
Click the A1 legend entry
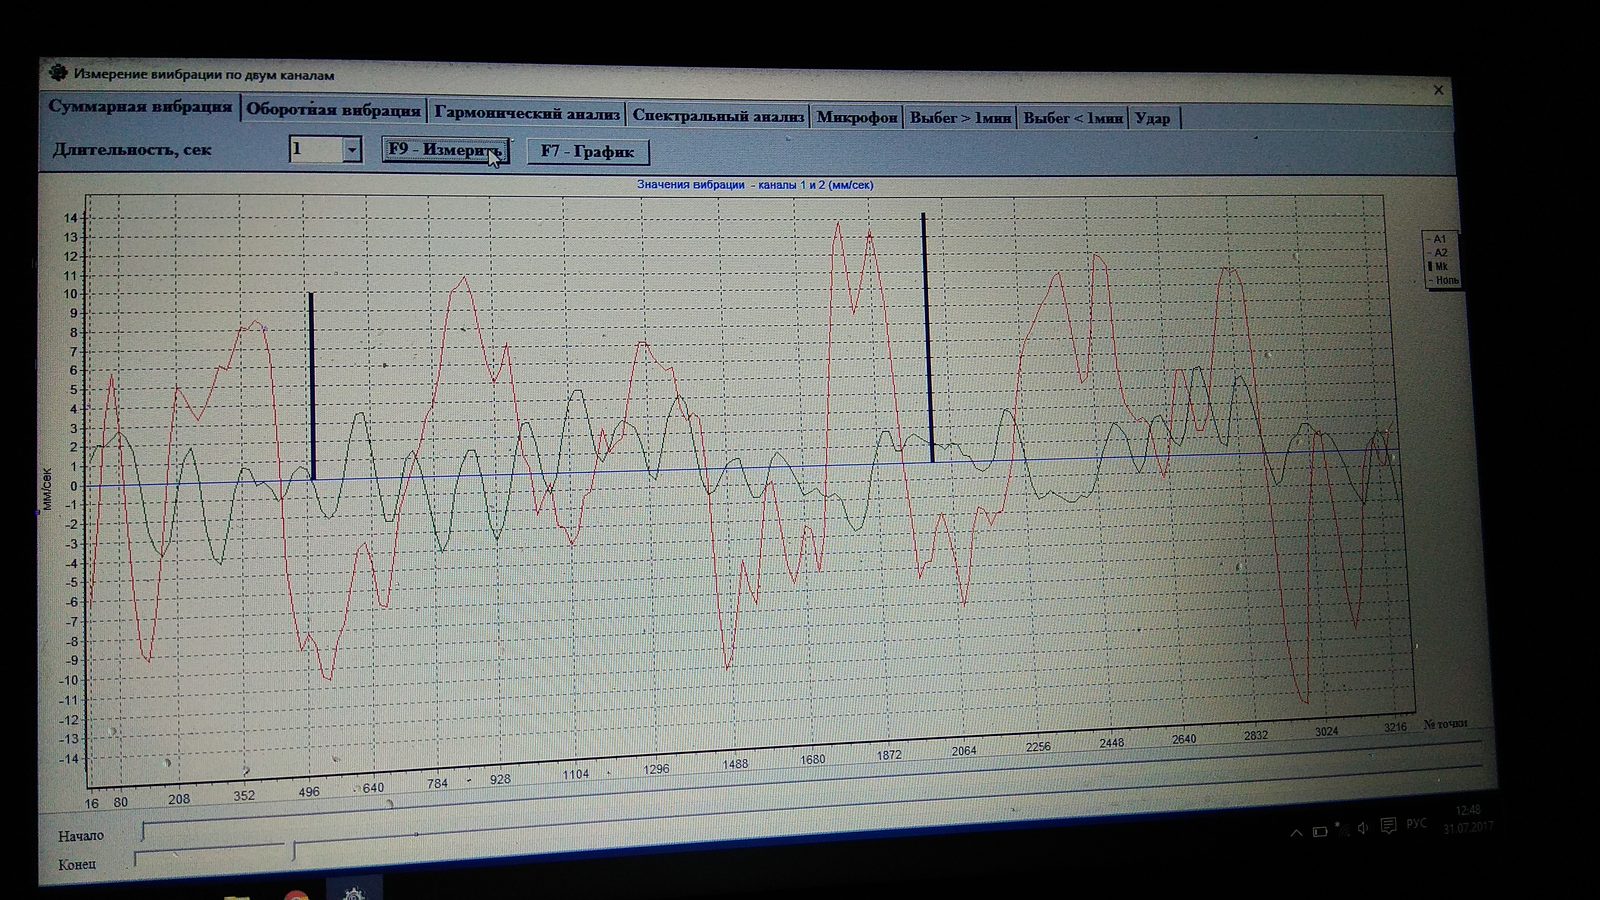(1439, 239)
